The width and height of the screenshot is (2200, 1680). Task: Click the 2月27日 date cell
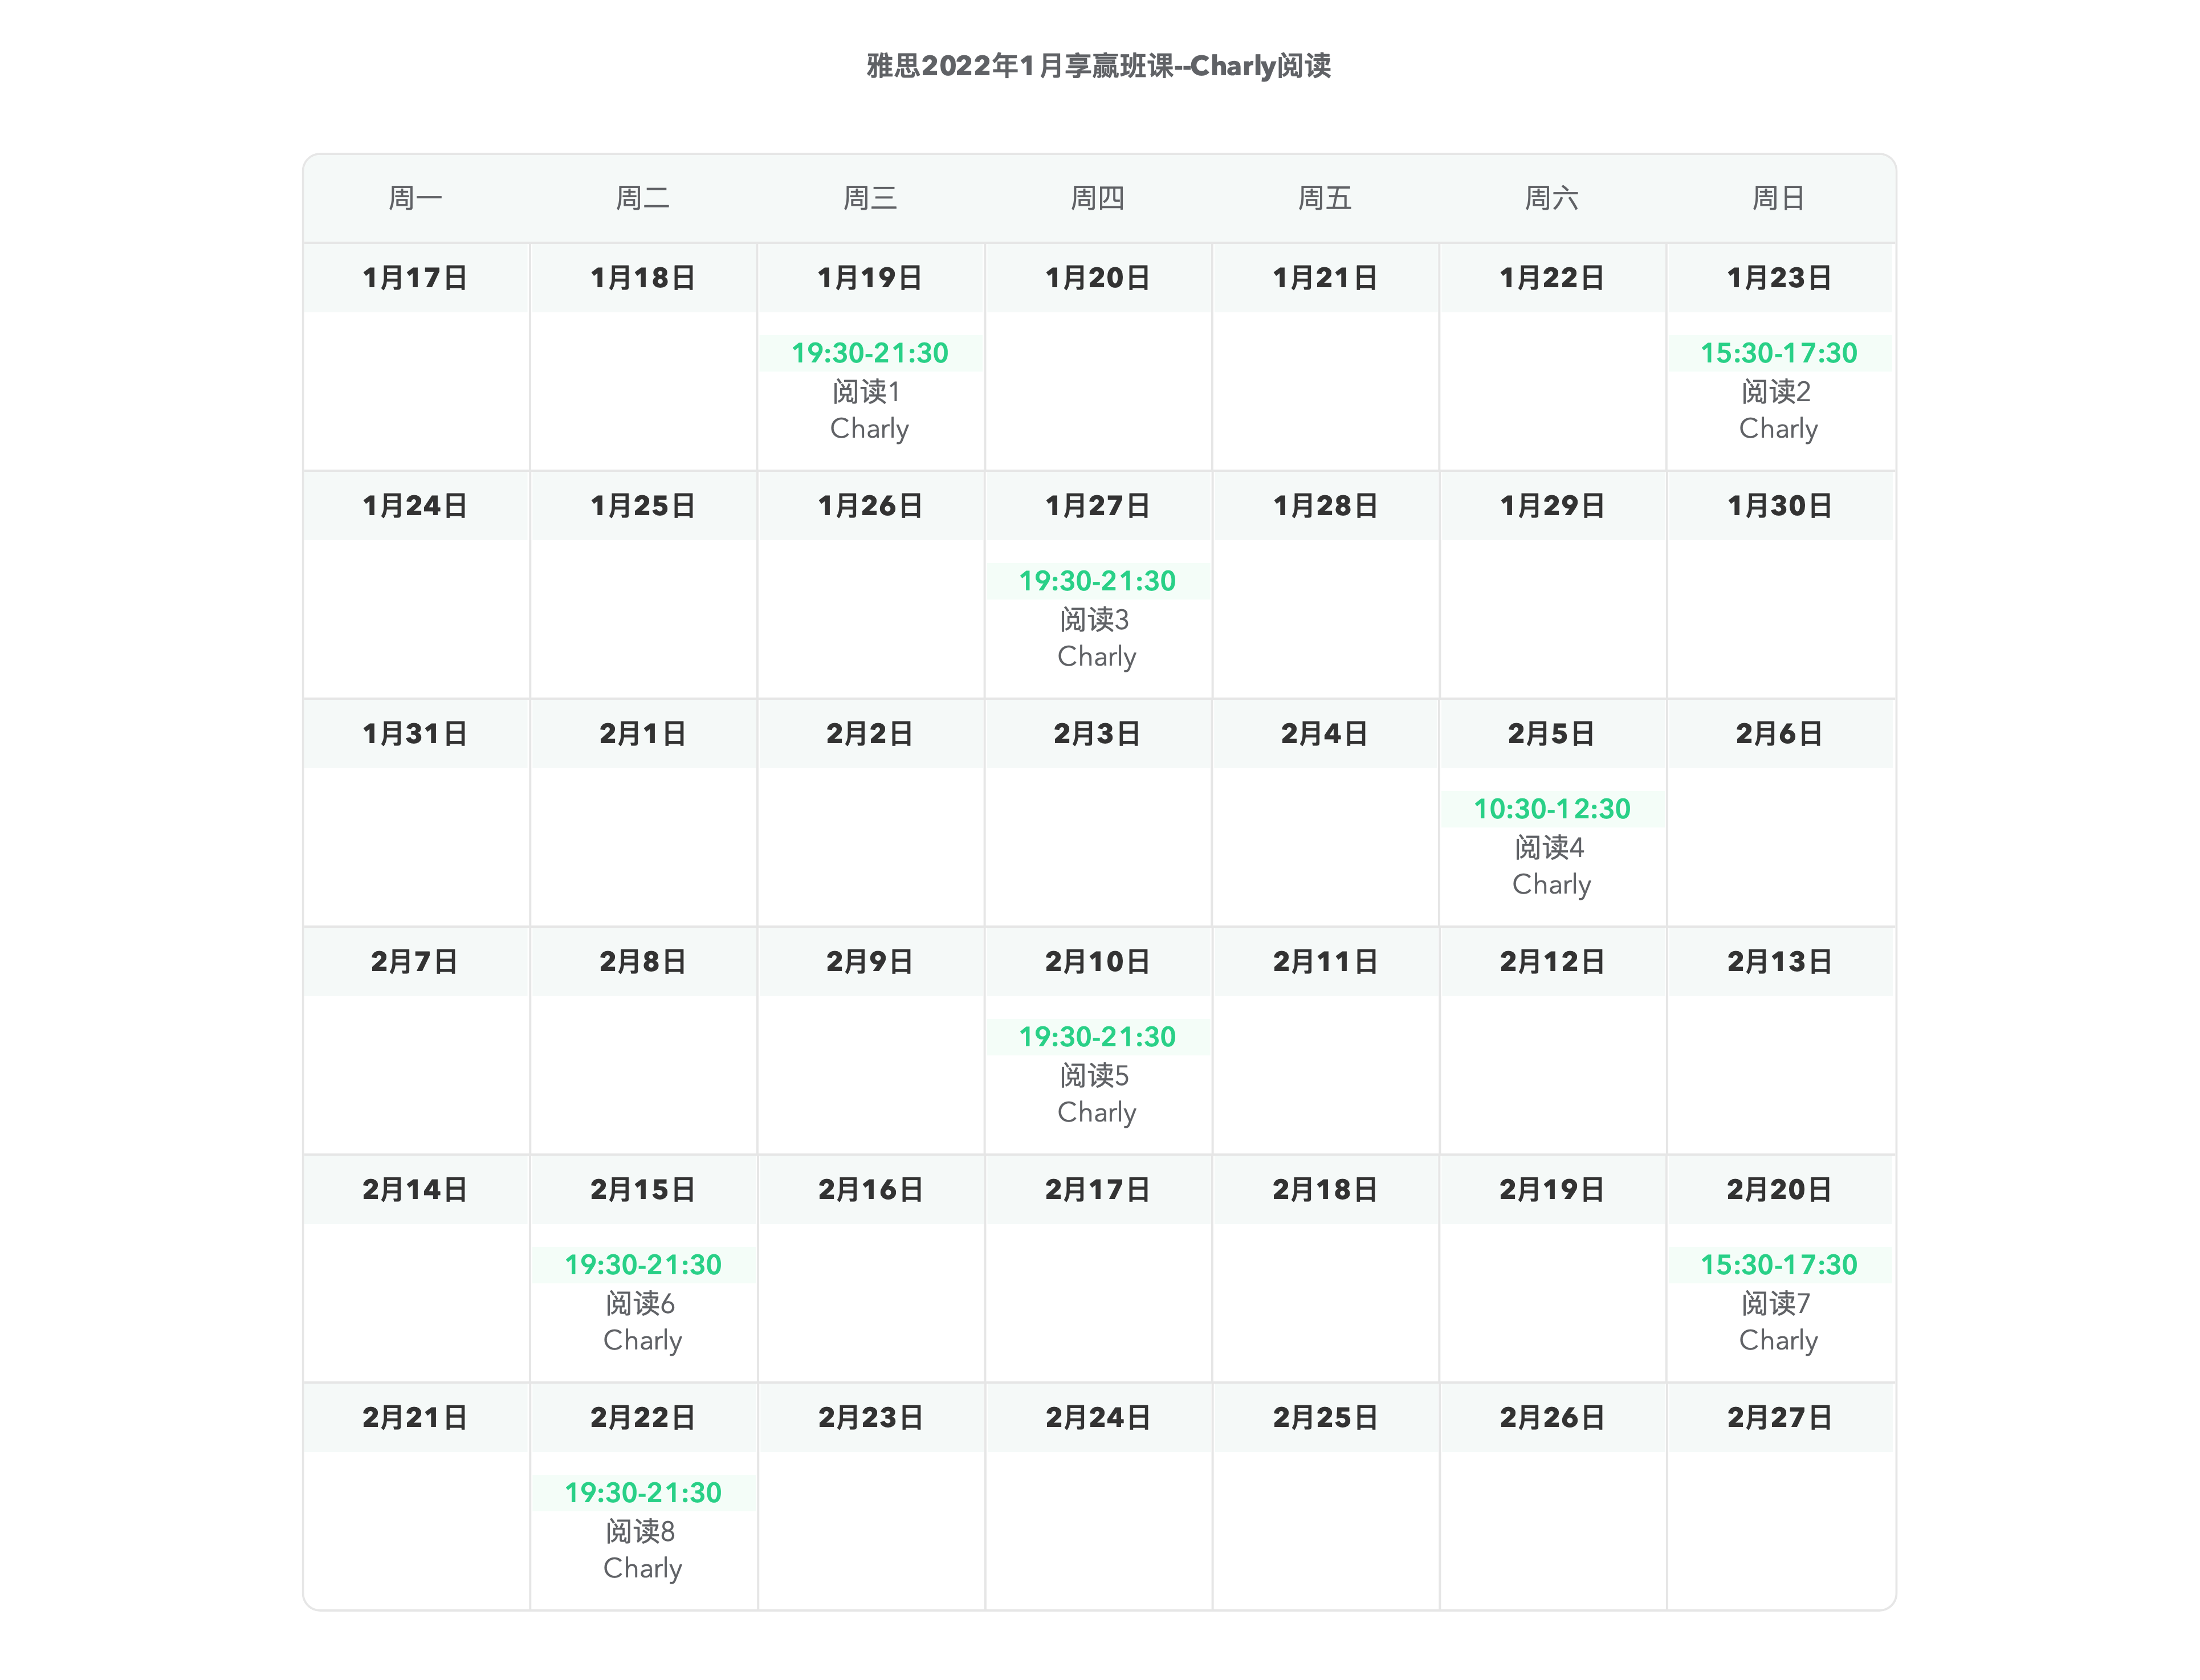tap(1779, 1417)
